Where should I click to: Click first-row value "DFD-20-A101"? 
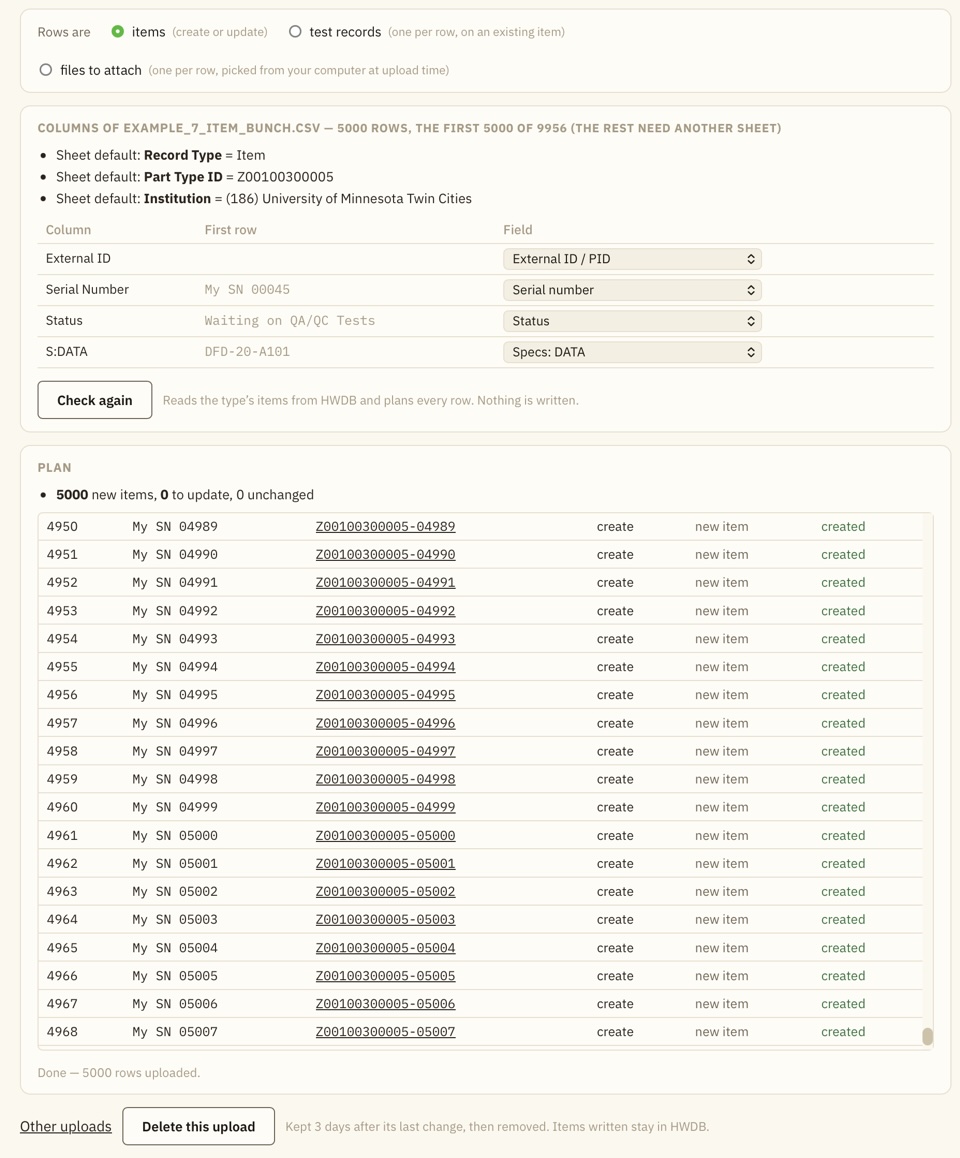coord(247,352)
